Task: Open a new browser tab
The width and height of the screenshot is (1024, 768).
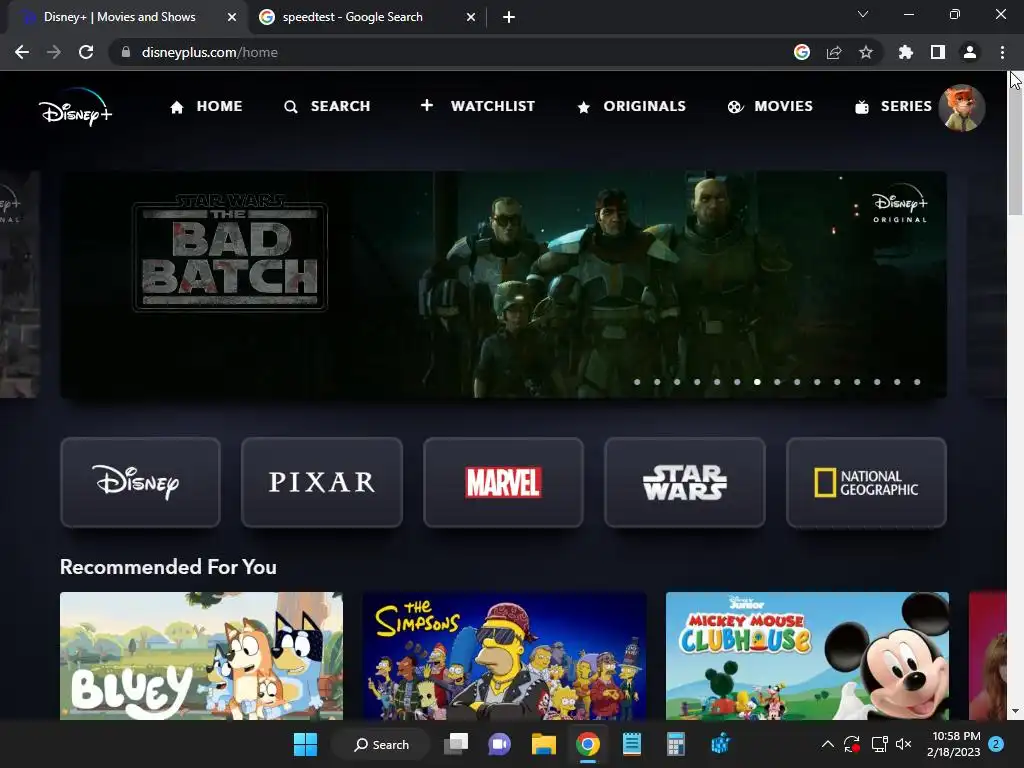Action: coord(509,18)
